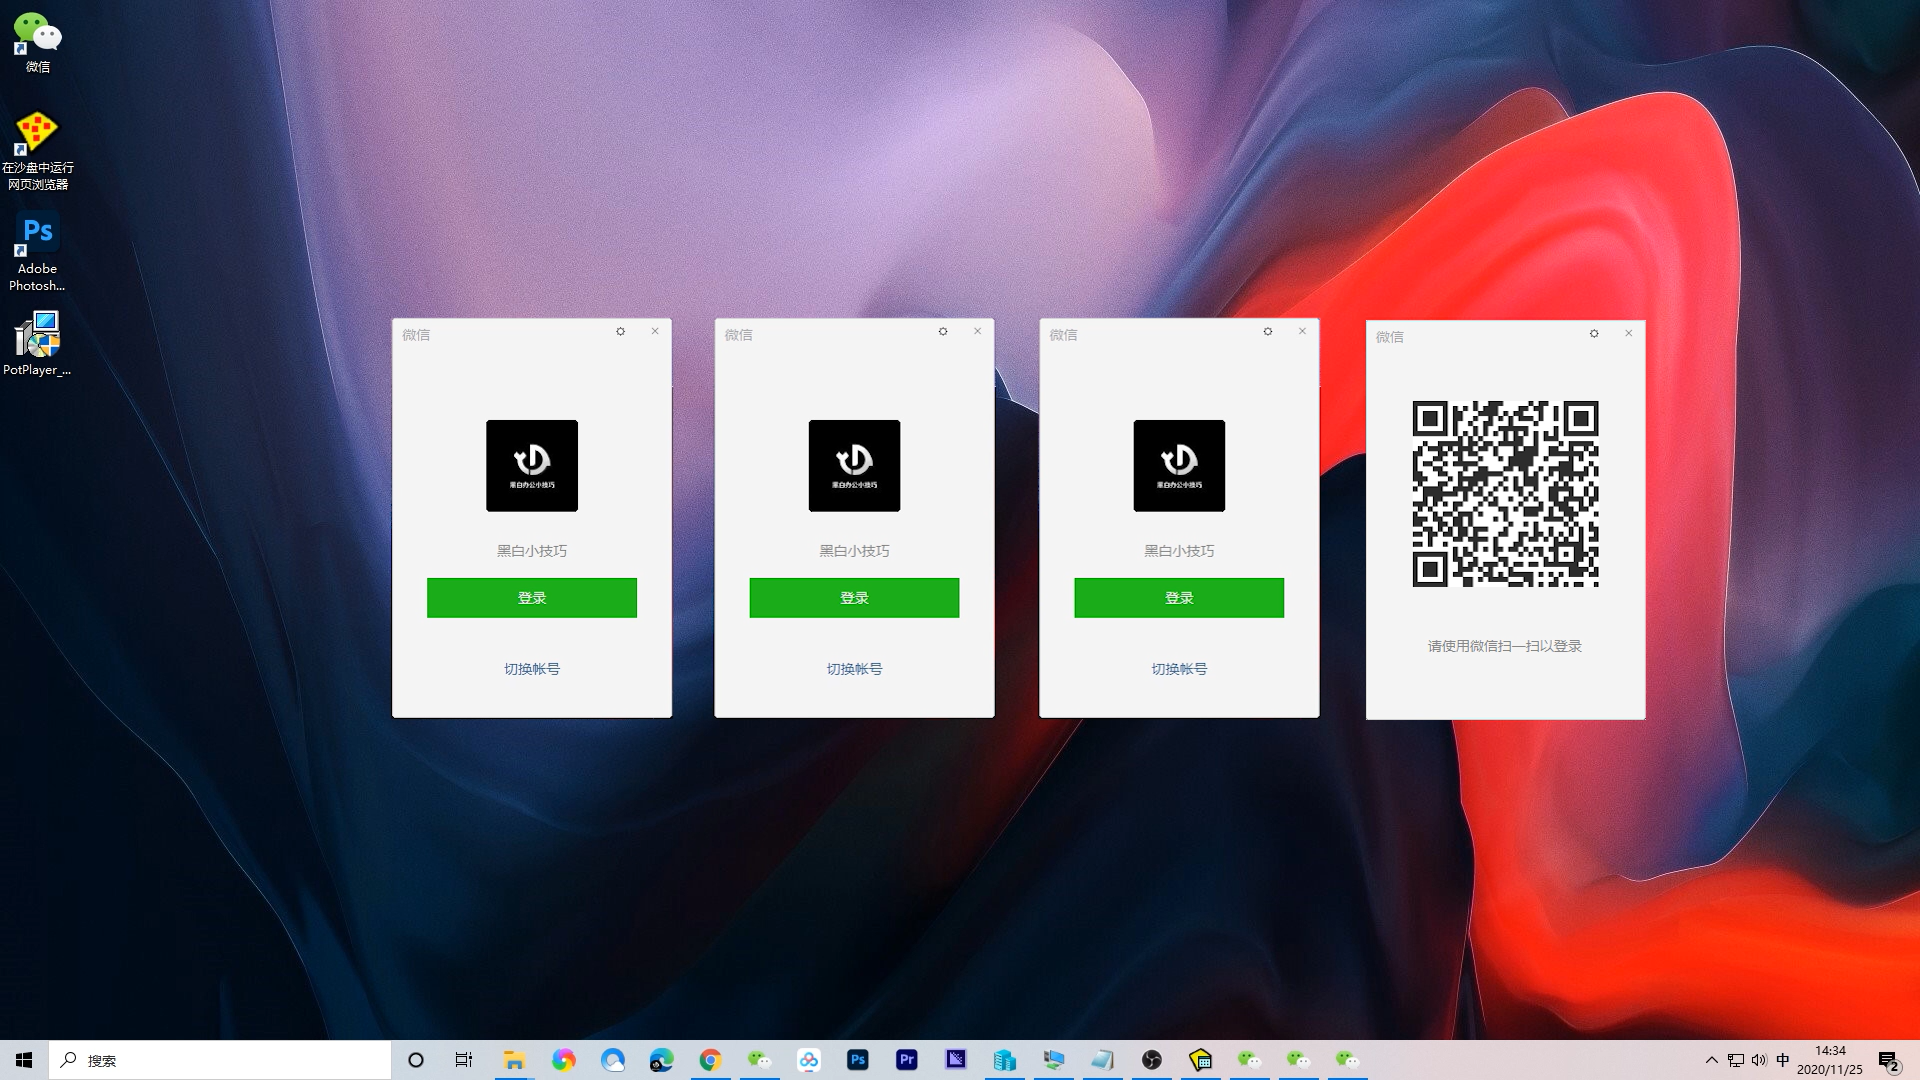Open Premiere Pro from taskbar
This screenshot has width=1920, height=1080.
(x=906, y=1060)
